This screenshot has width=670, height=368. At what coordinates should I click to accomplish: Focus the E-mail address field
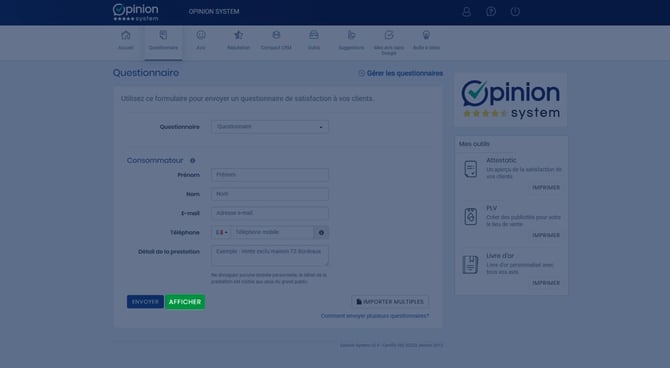[270, 213]
